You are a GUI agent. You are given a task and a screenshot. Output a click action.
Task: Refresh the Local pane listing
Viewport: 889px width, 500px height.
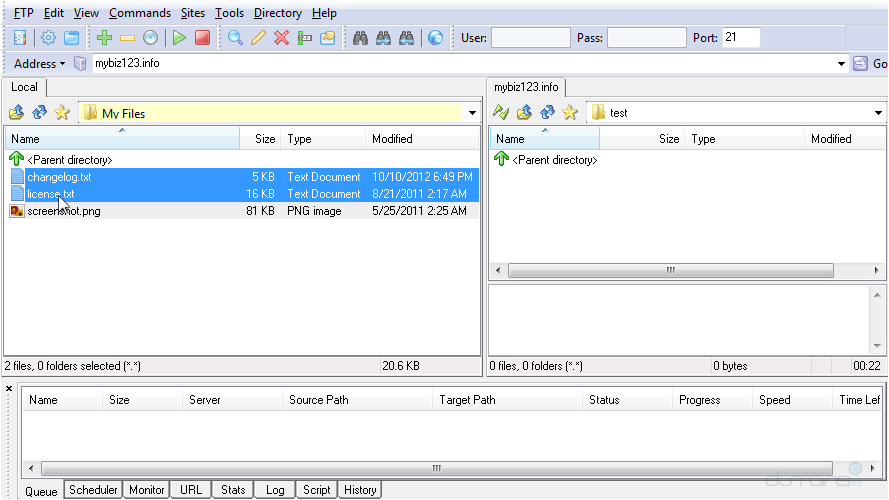[x=39, y=112]
